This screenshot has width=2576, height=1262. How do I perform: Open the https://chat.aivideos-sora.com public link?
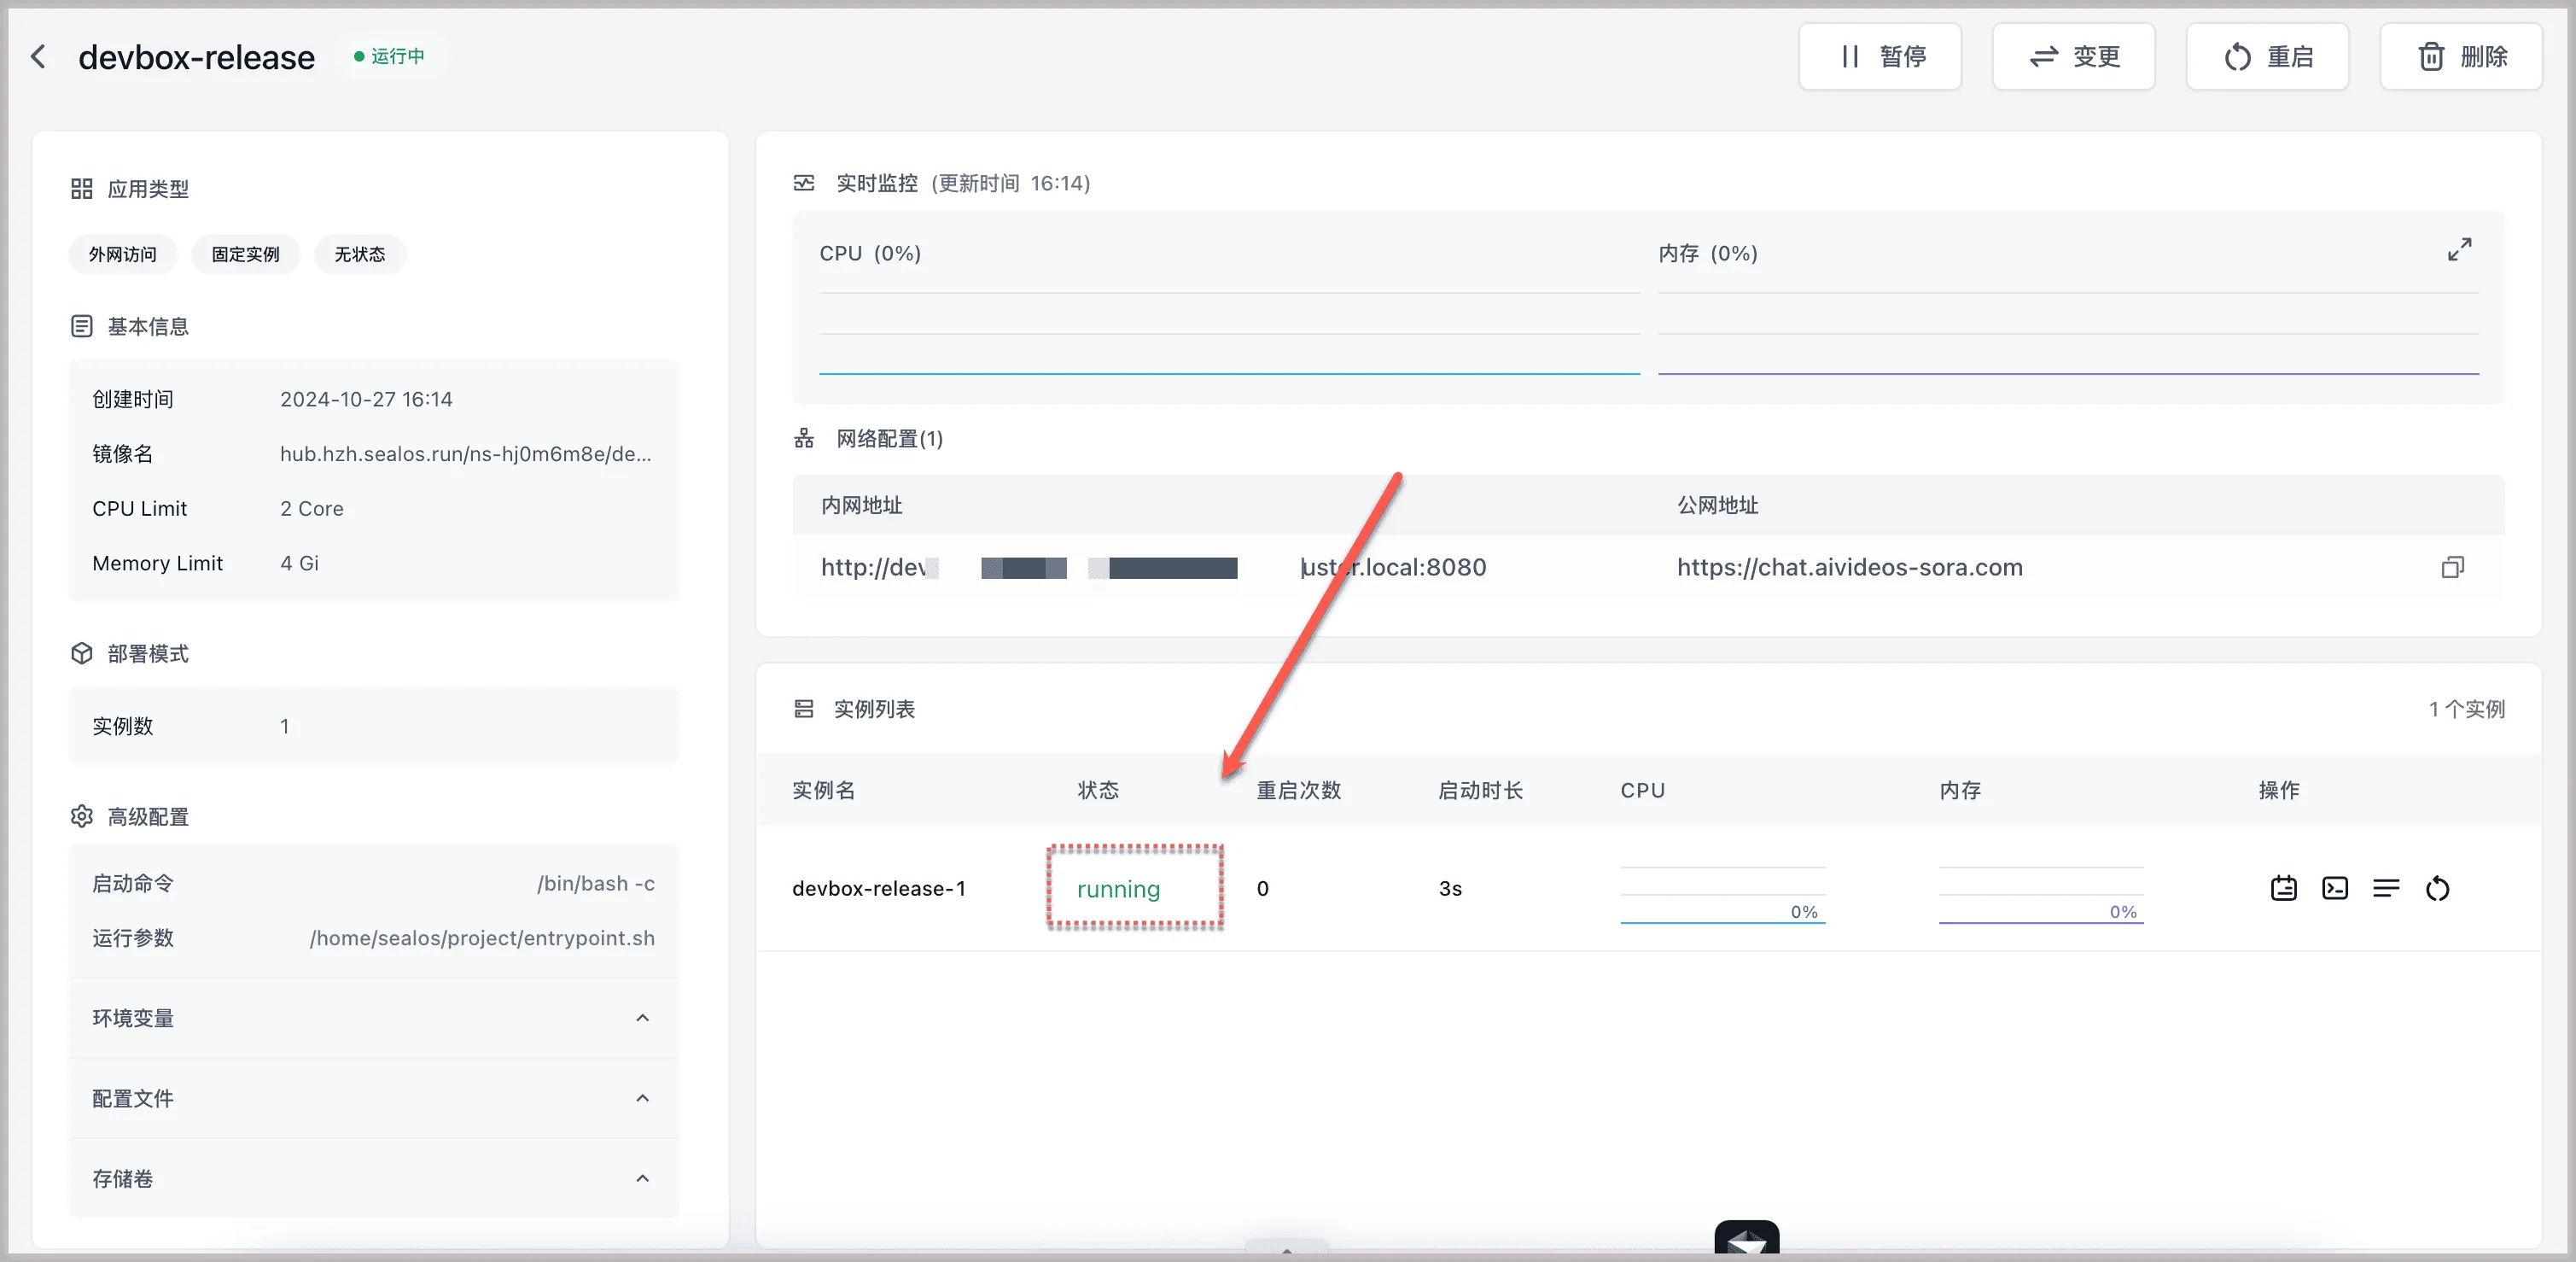[x=1849, y=568]
